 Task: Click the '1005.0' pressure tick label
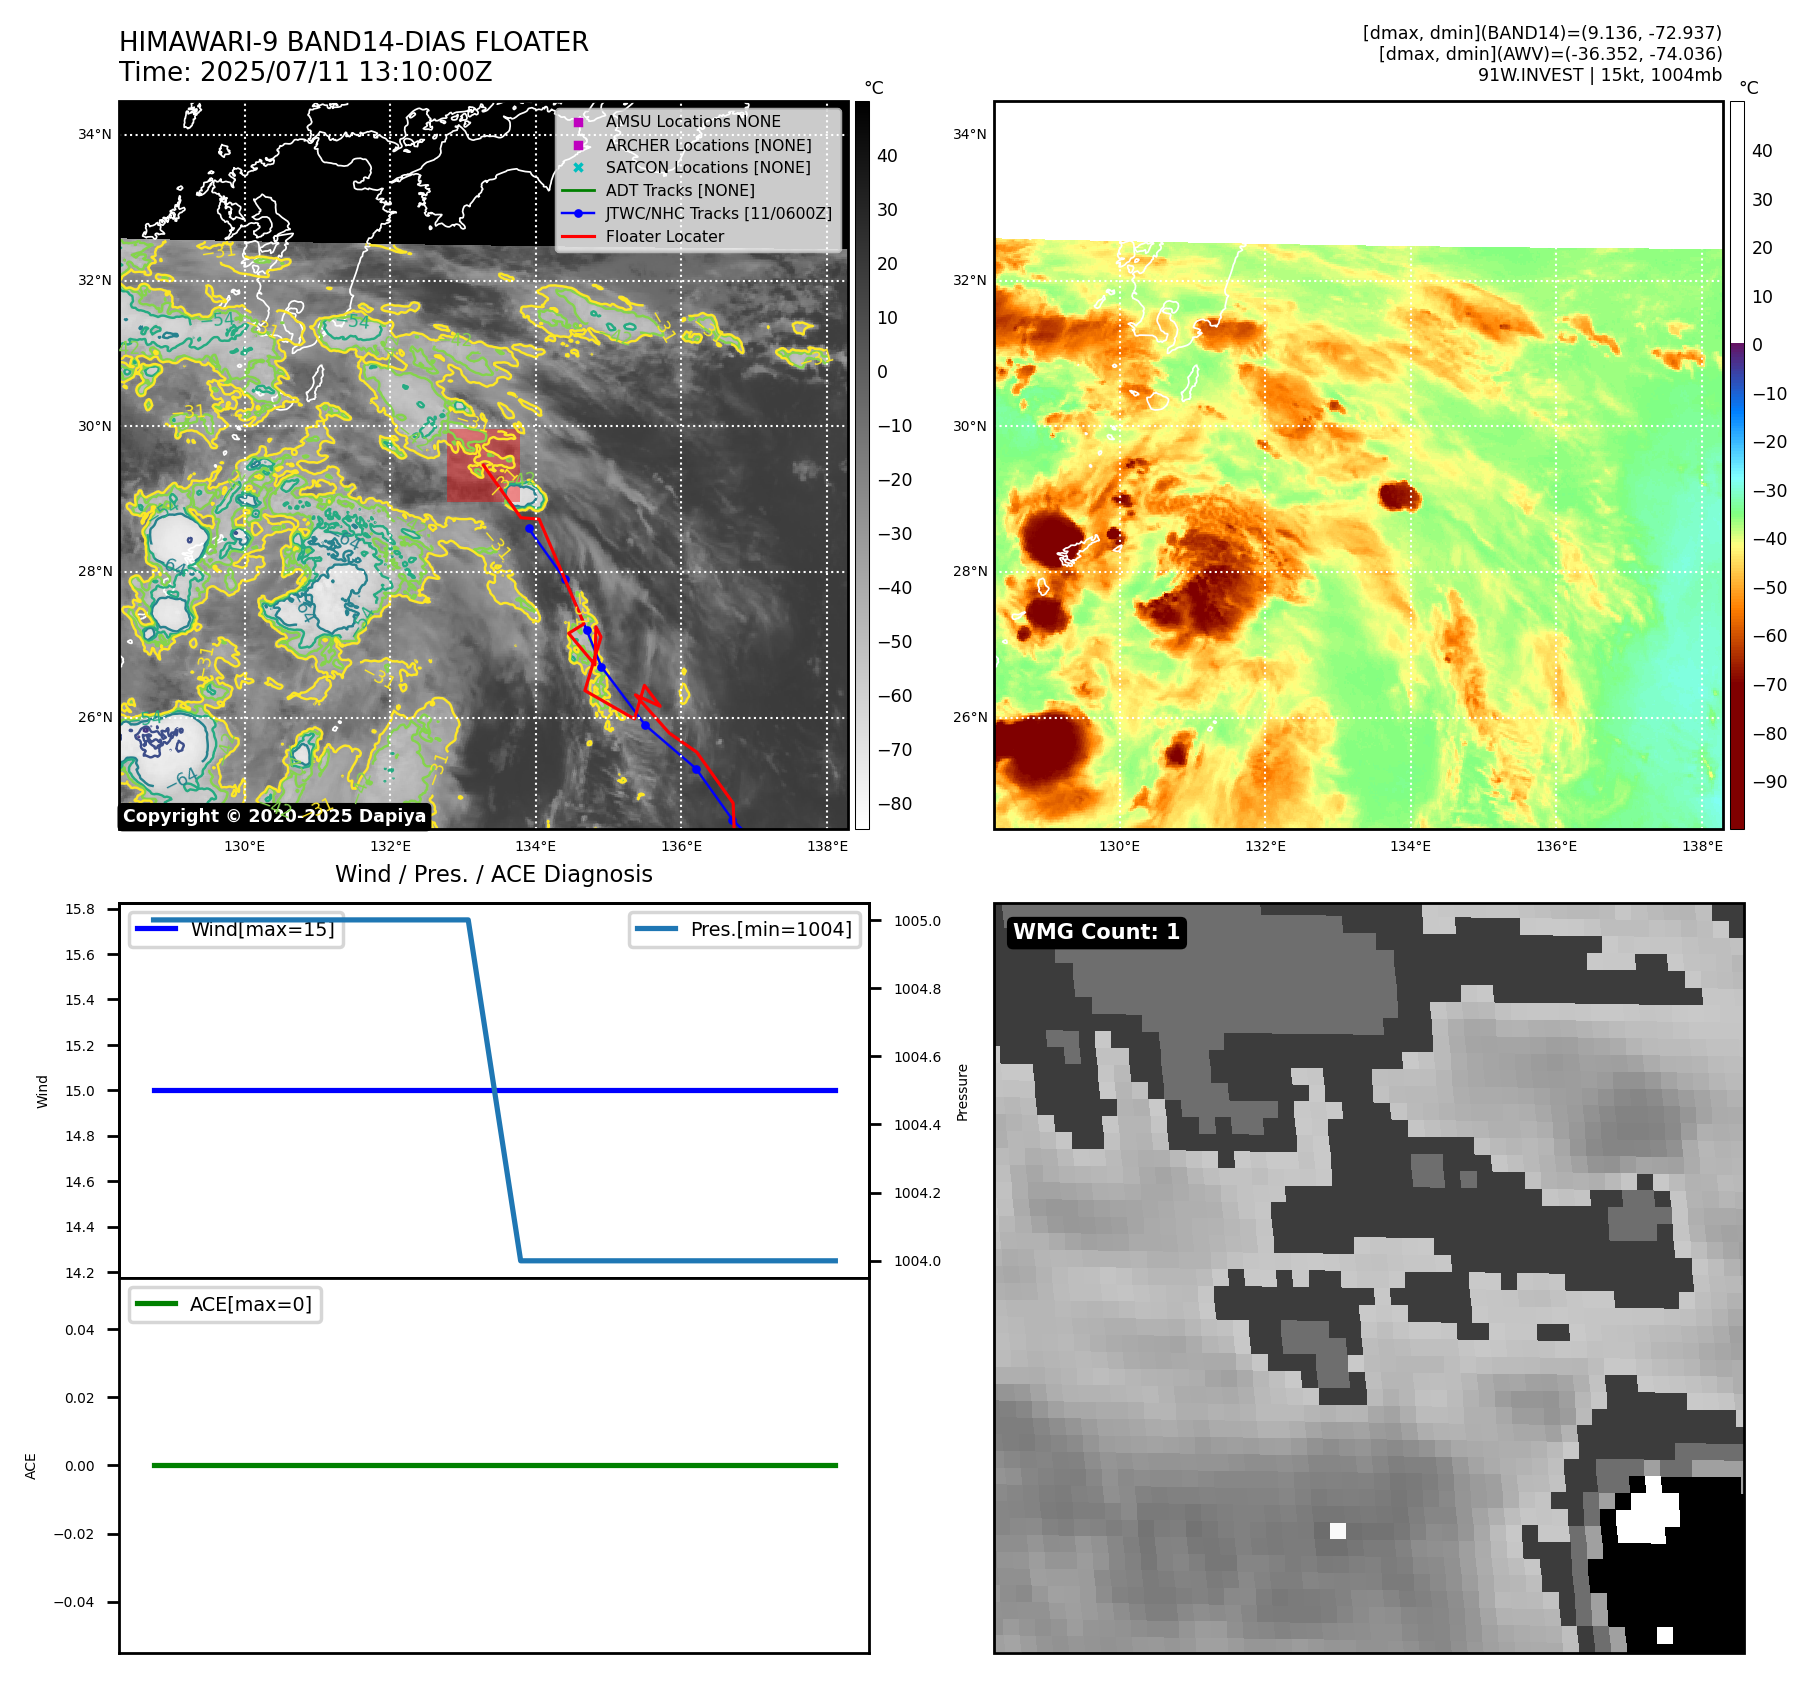[917, 921]
